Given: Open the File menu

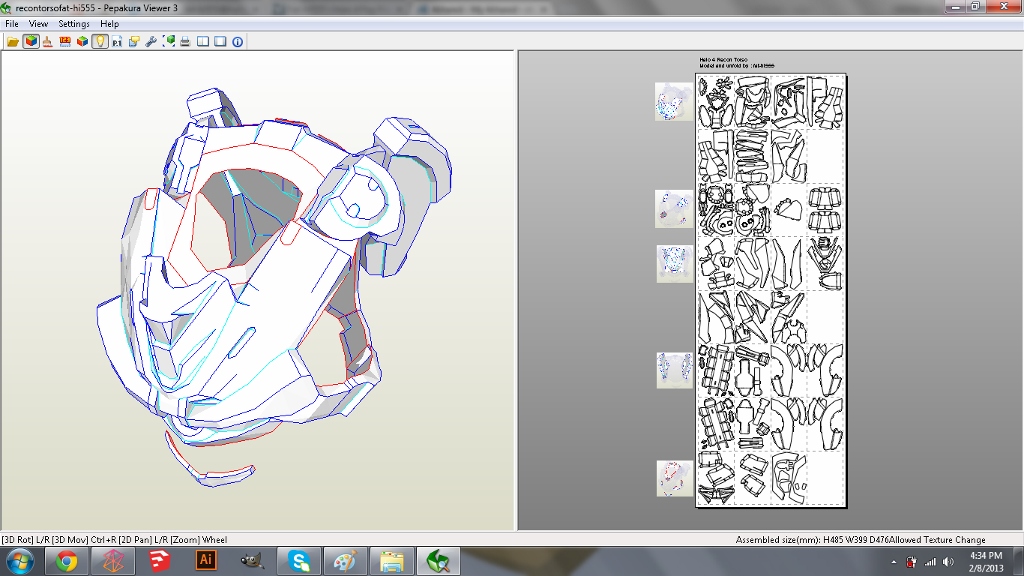Looking at the screenshot, I should click(12, 24).
